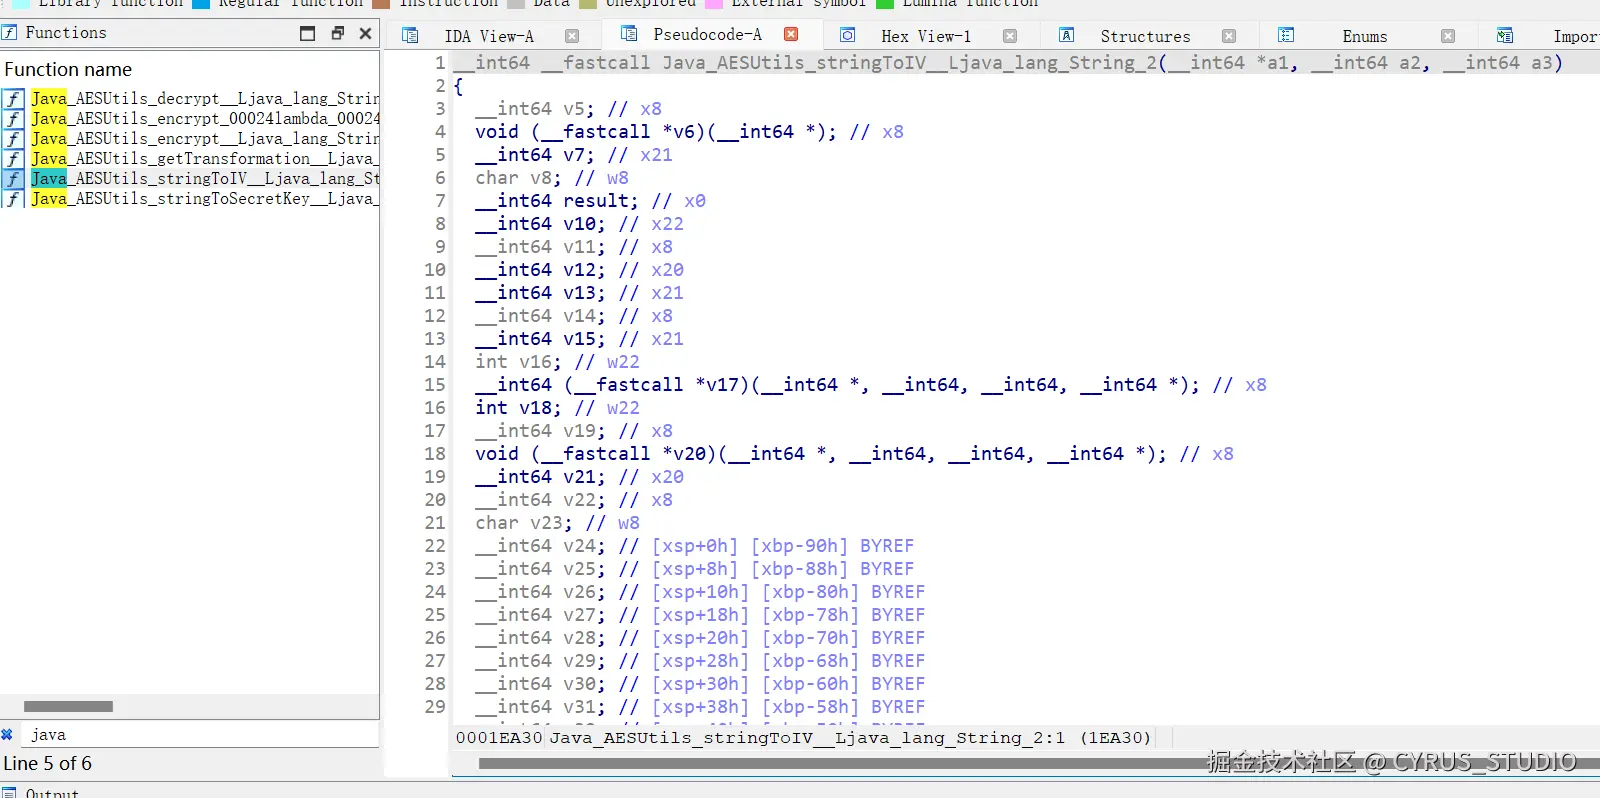Click 'result' variable declaration on line 7
Image resolution: width=1600 pixels, height=798 pixels.
click(x=590, y=201)
